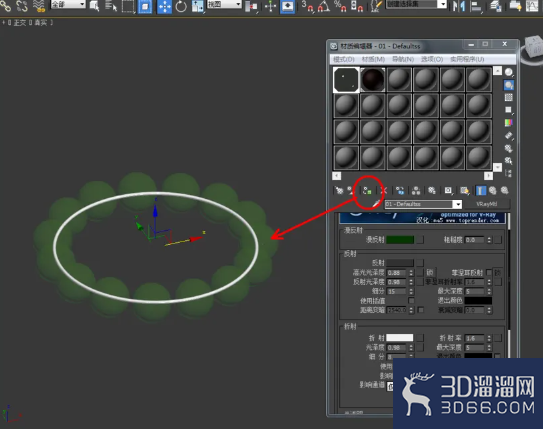
Task: Click highlight glossiness spinner arrows
Action: point(411,272)
